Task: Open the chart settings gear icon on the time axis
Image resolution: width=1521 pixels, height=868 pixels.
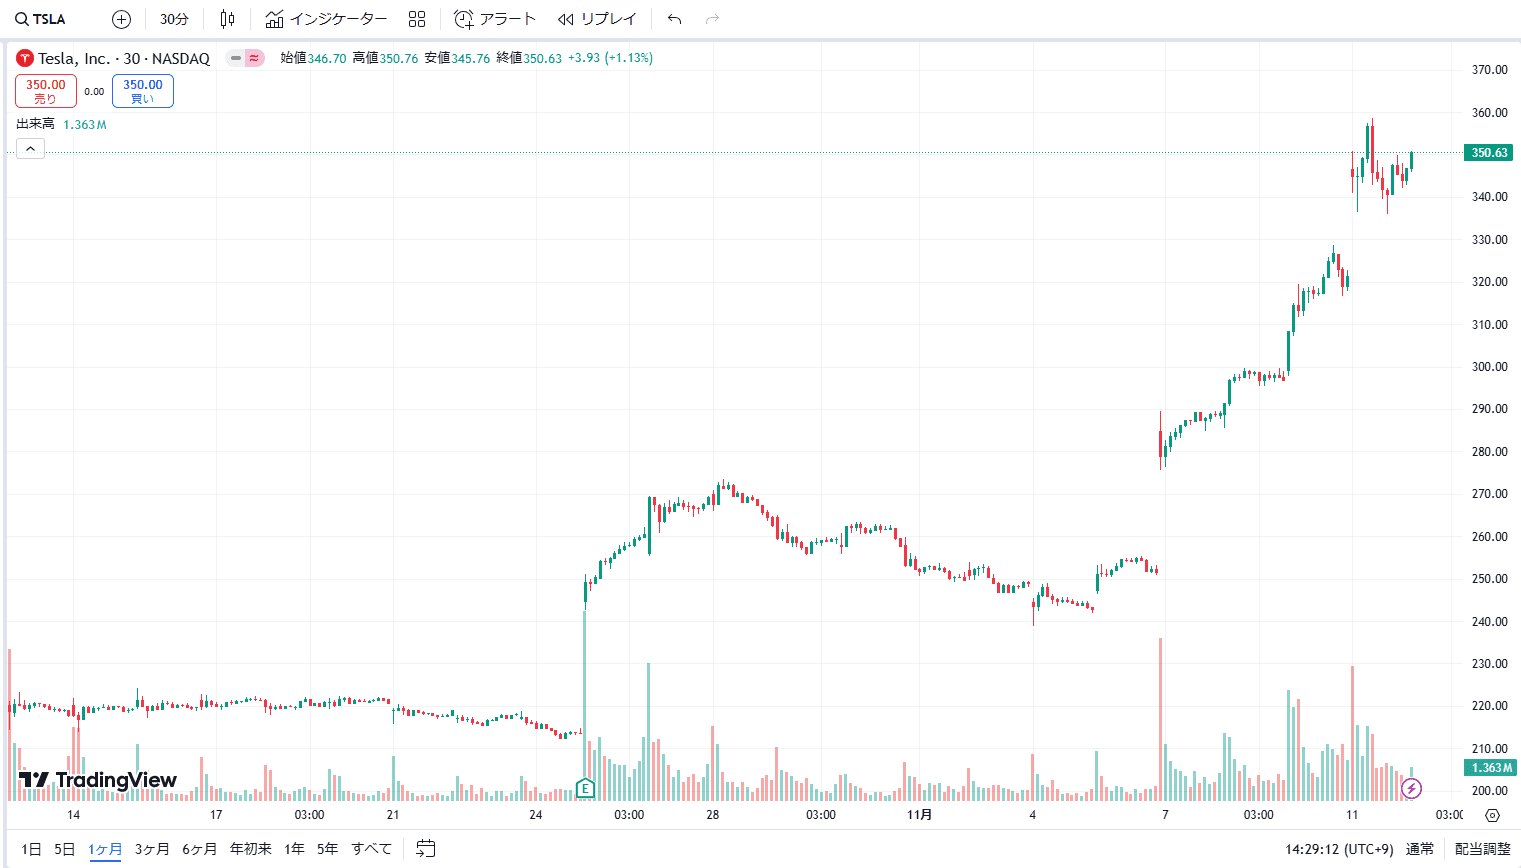Action: 1493,815
